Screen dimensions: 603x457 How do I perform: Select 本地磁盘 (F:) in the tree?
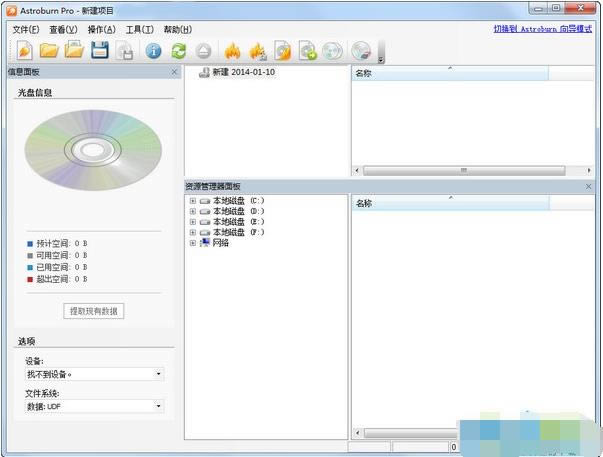coord(238,232)
